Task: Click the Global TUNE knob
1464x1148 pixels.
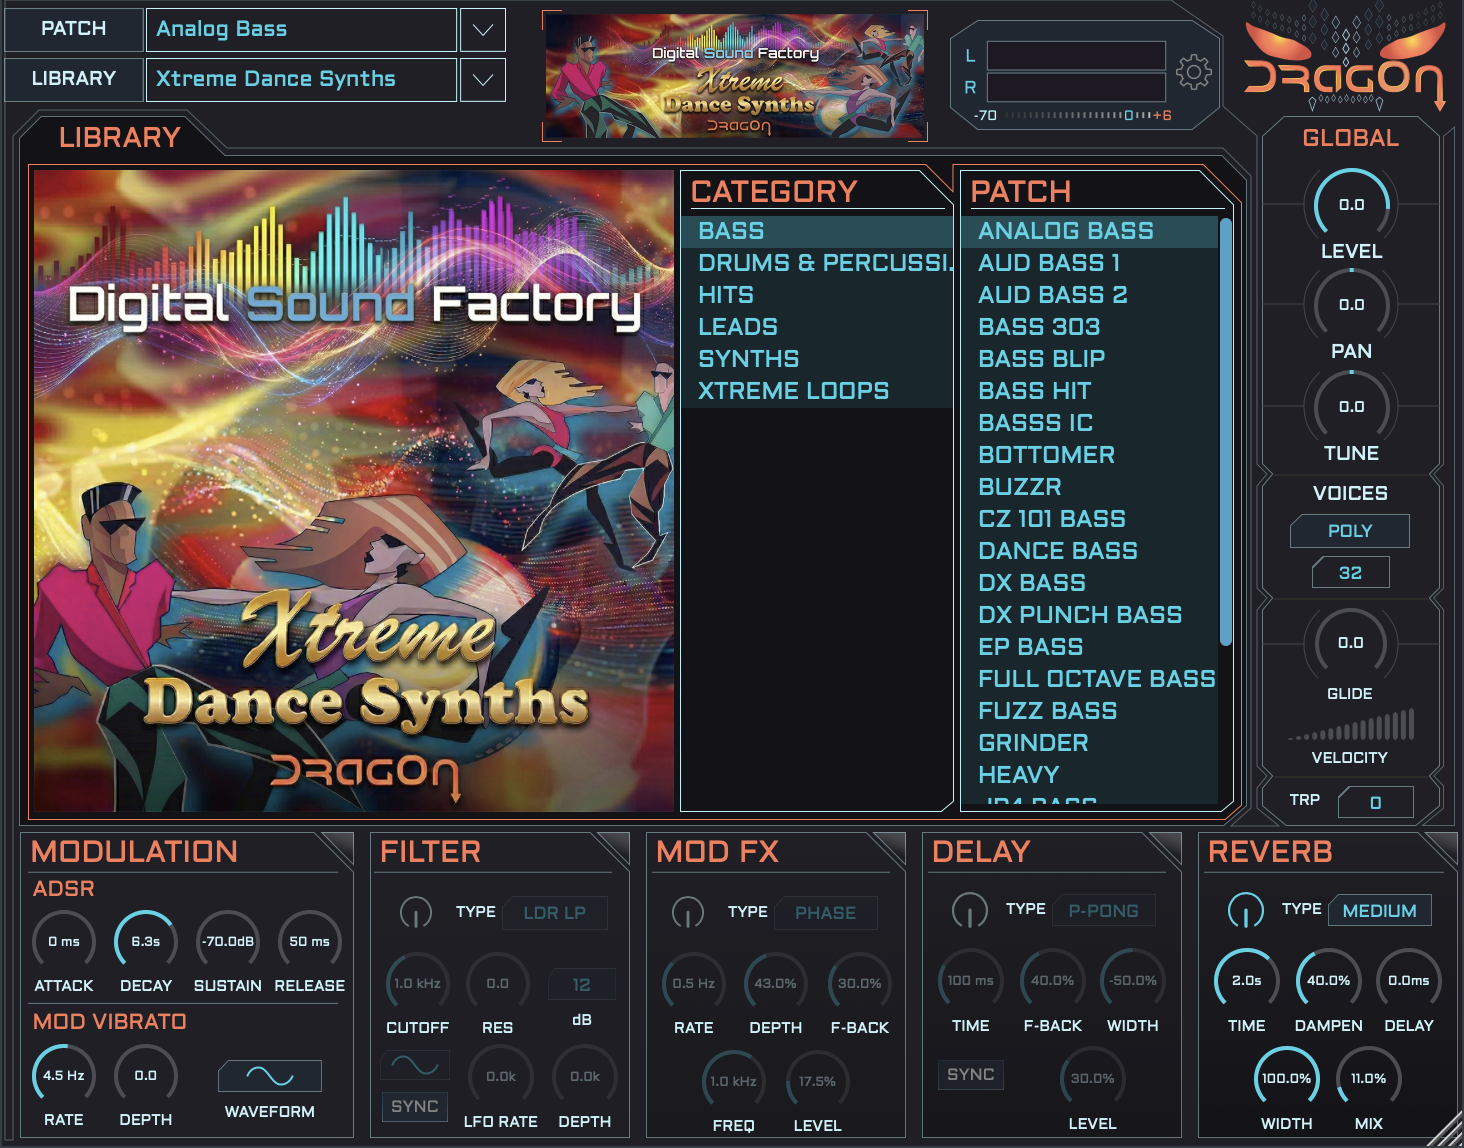Action: click(1351, 406)
